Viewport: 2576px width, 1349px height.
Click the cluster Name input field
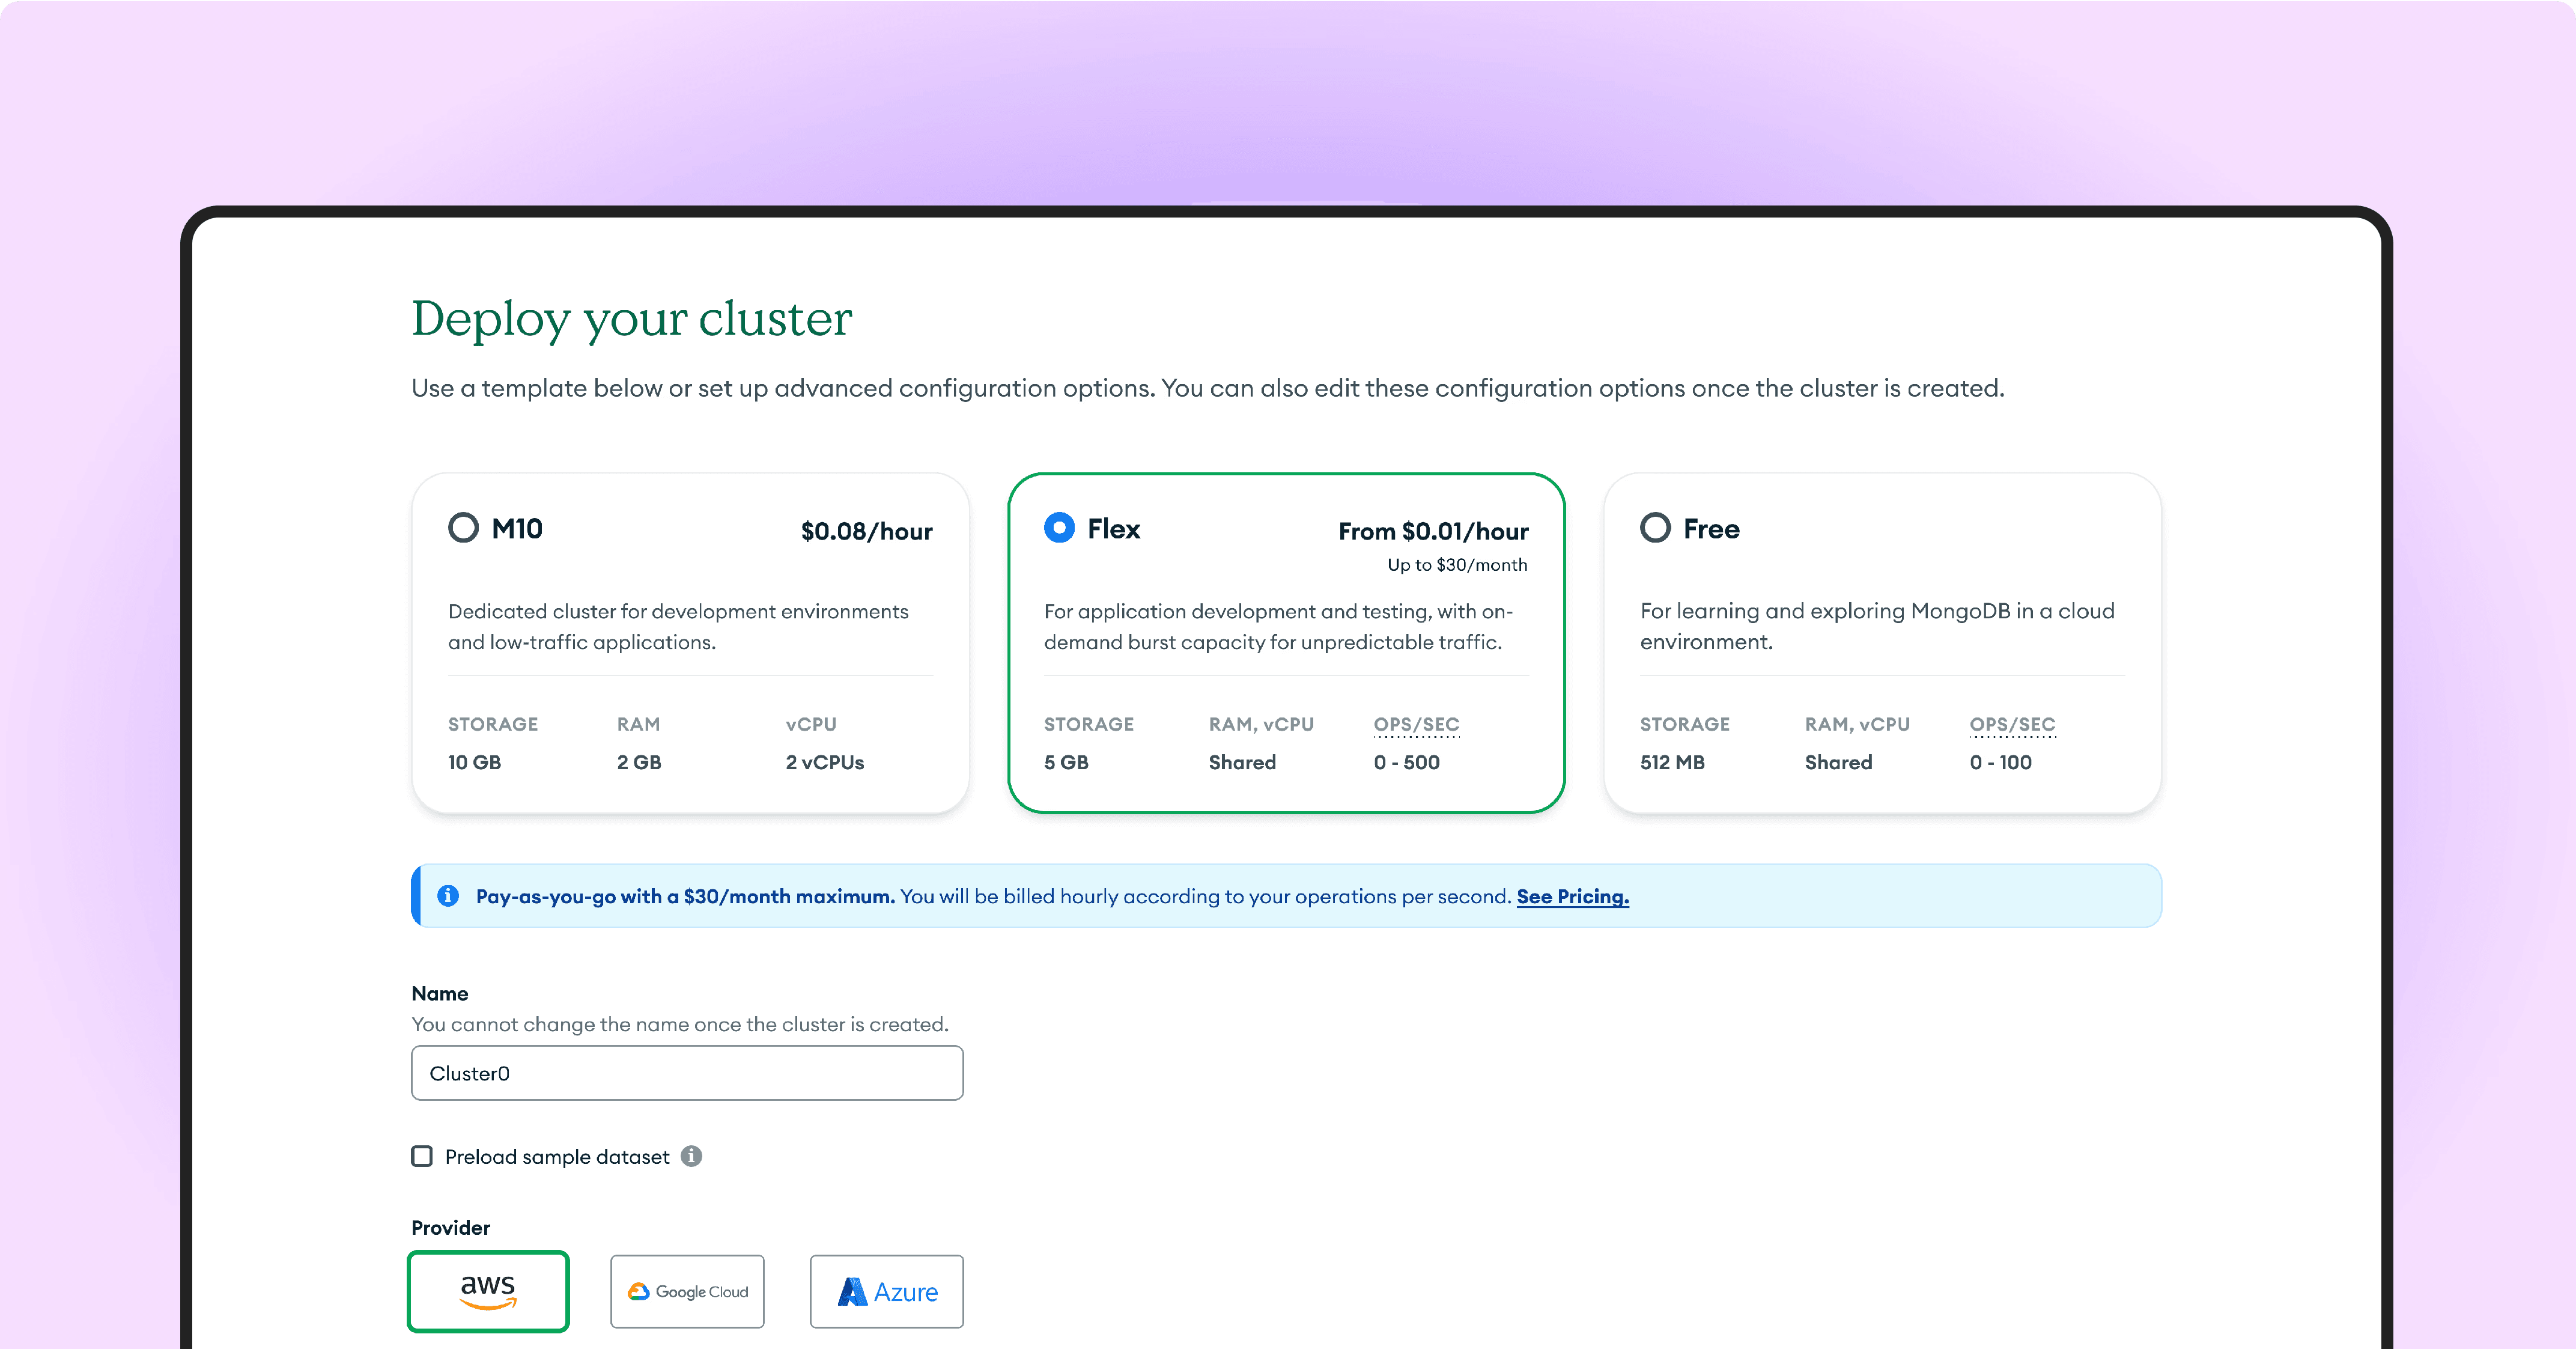pyautogui.click(x=687, y=1073)
